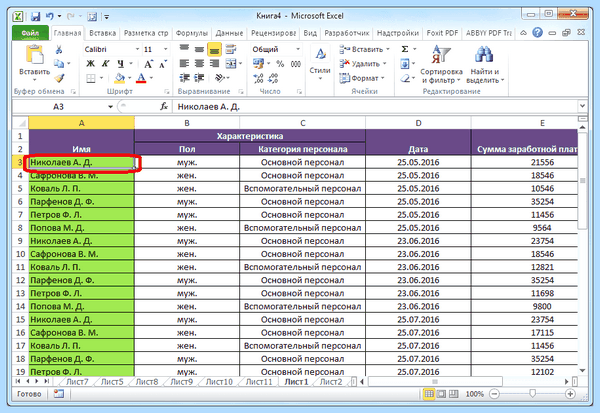Screen dimensions: 600x413
Task: Align text to middle vertically
Action: coord(199,49)
